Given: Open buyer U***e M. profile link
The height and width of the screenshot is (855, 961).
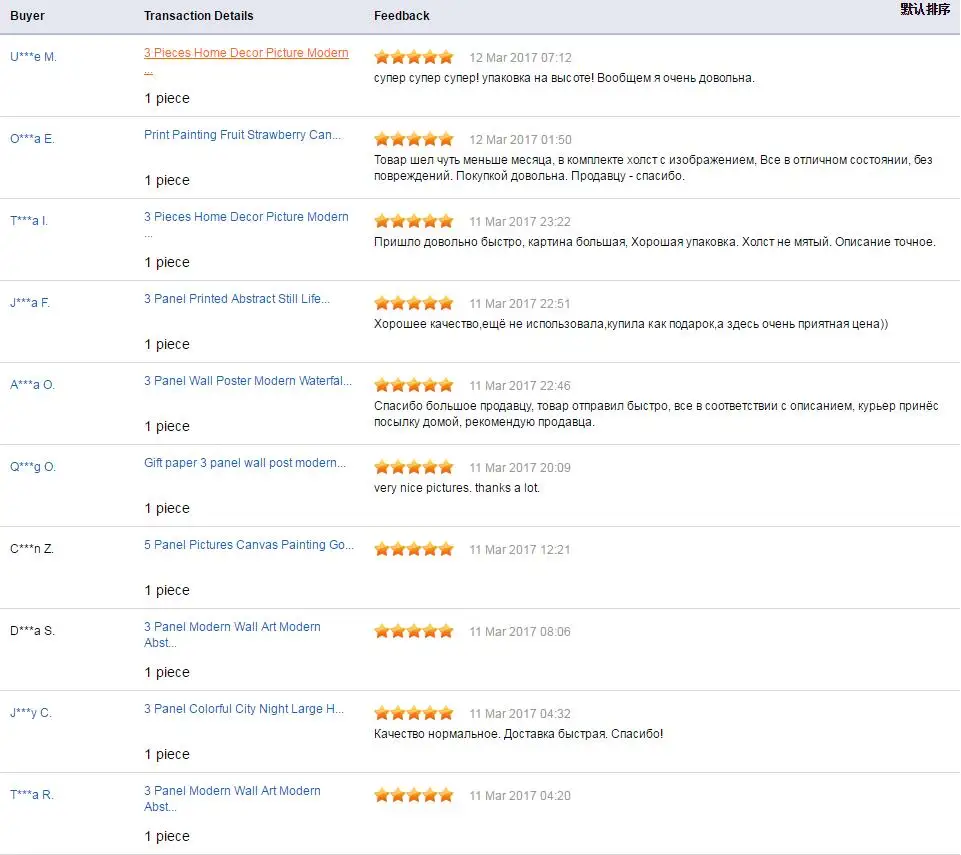Looking at the screenshot, I should pos(33,57).
